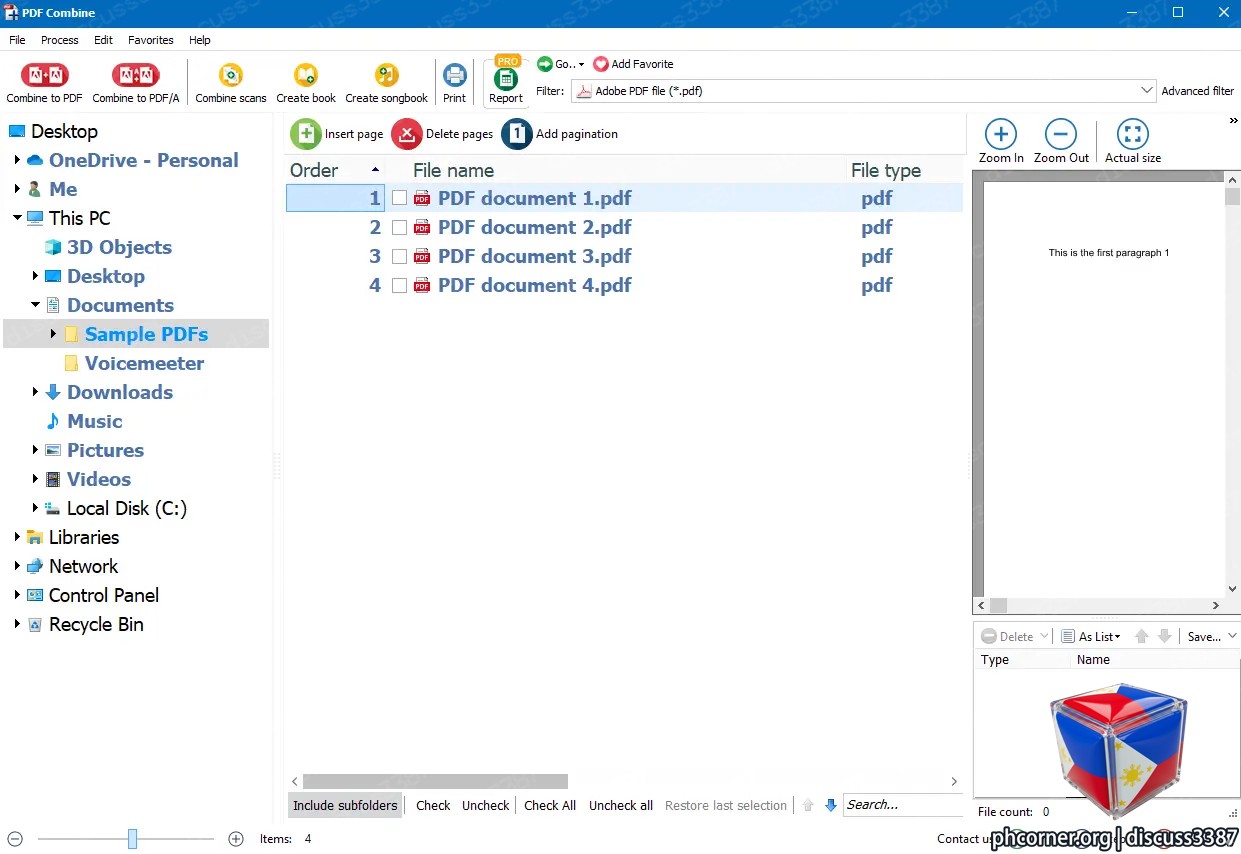1241x854 pixels.
Task: Zoom In on the preview
Action: click(1001, 134)
